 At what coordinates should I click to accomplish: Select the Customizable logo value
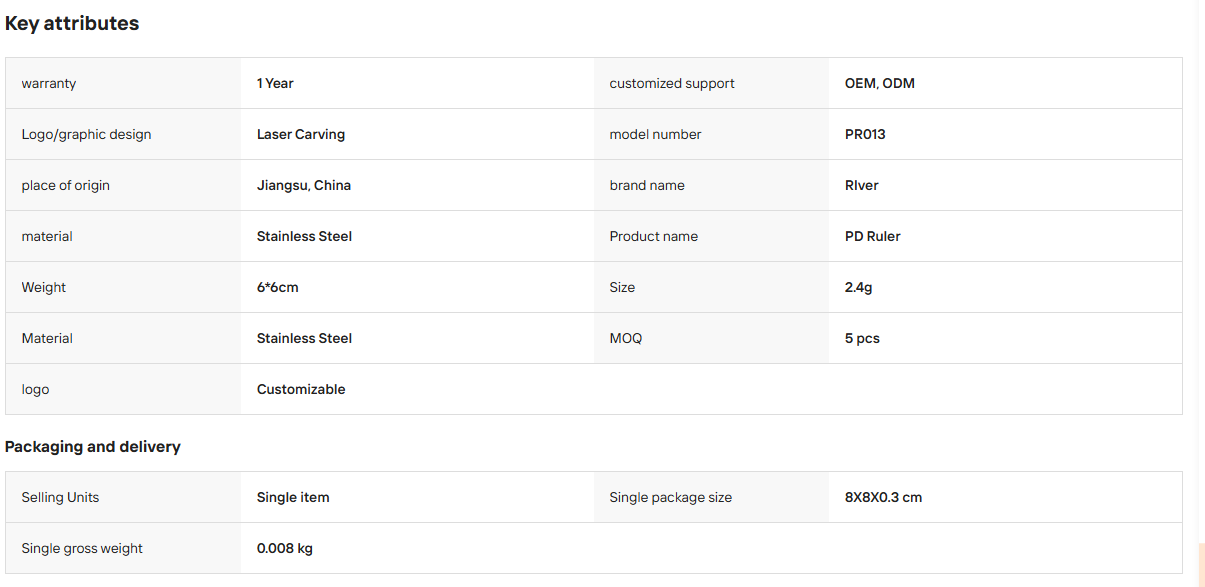click(x=301, y=389)
